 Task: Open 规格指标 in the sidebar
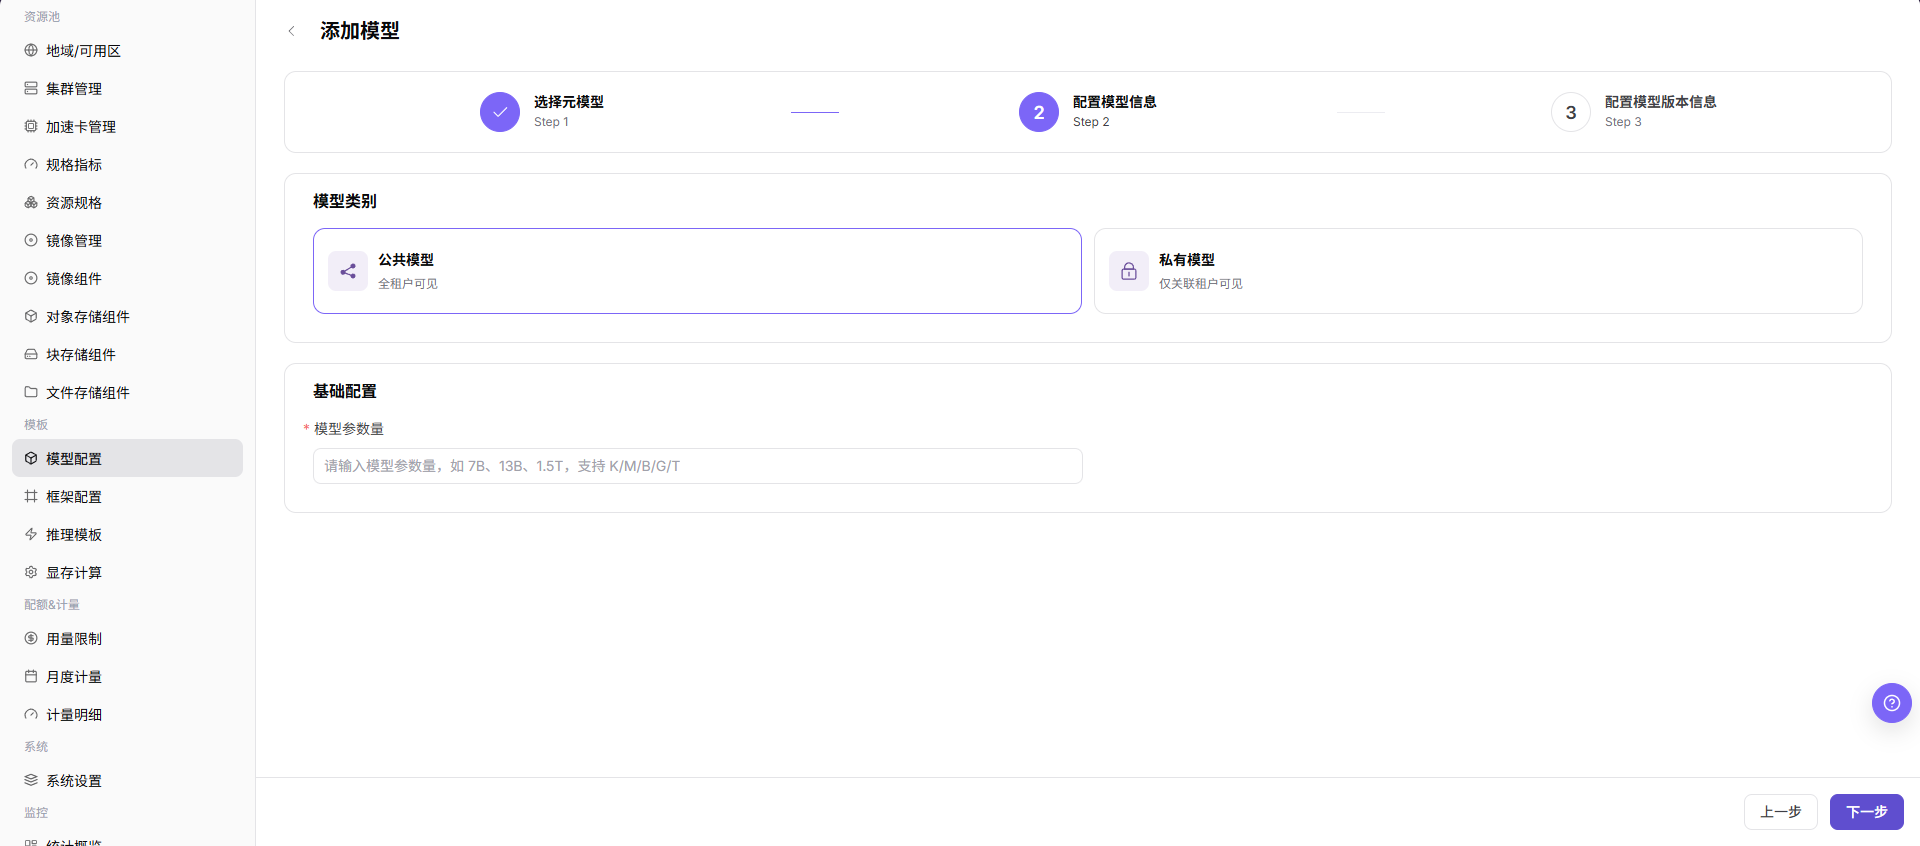tap(127, 164)
